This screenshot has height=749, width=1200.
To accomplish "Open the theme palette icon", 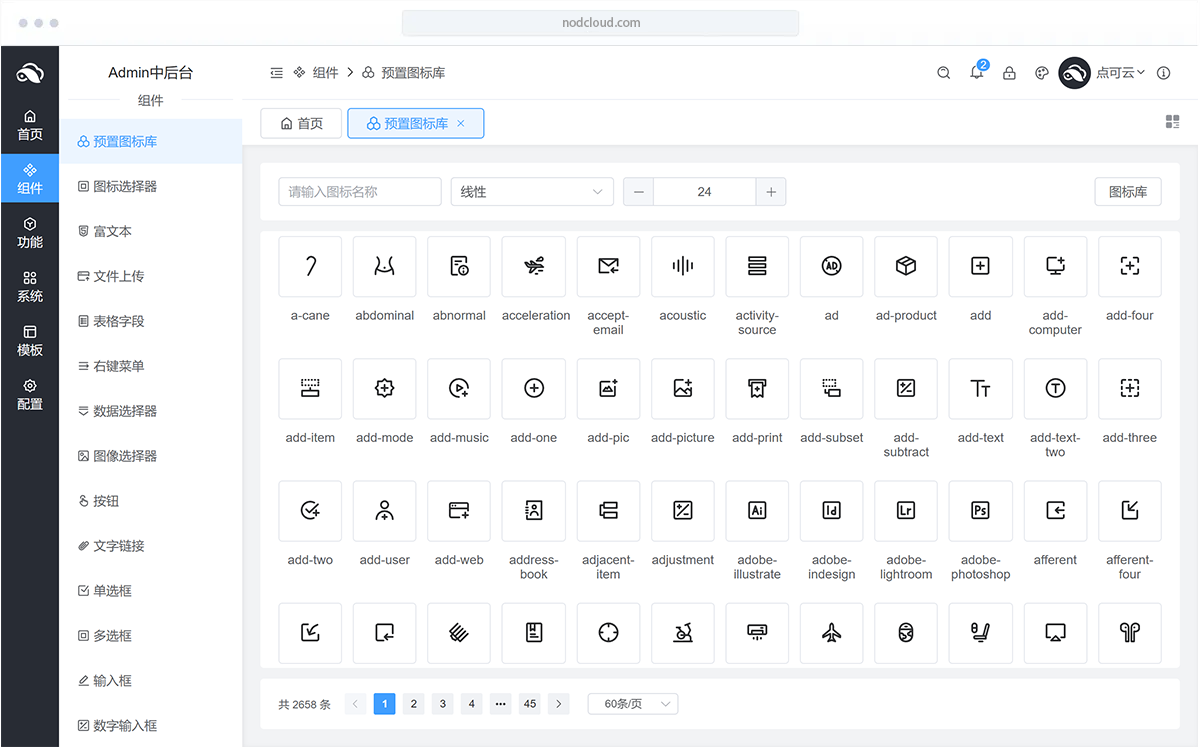I will pos(1041,73).
